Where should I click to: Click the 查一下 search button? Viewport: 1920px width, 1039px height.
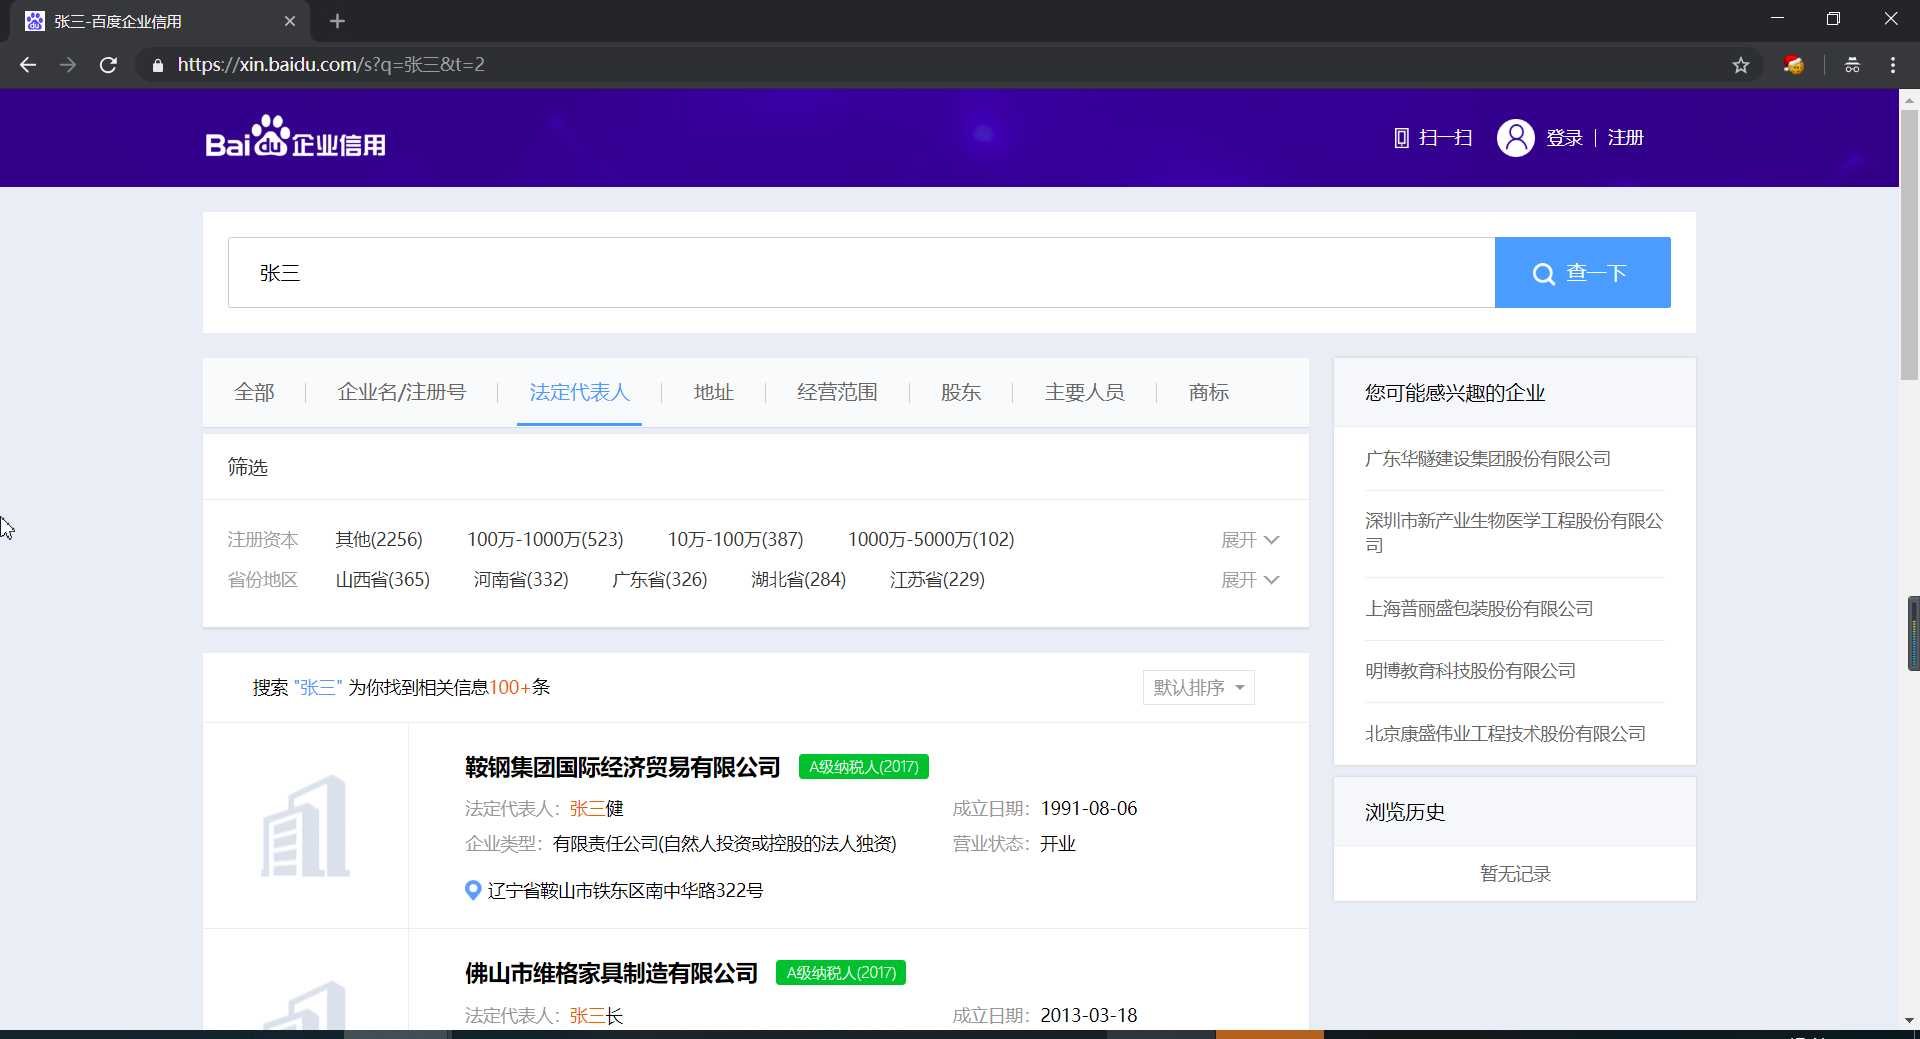tap(1582, 272)
